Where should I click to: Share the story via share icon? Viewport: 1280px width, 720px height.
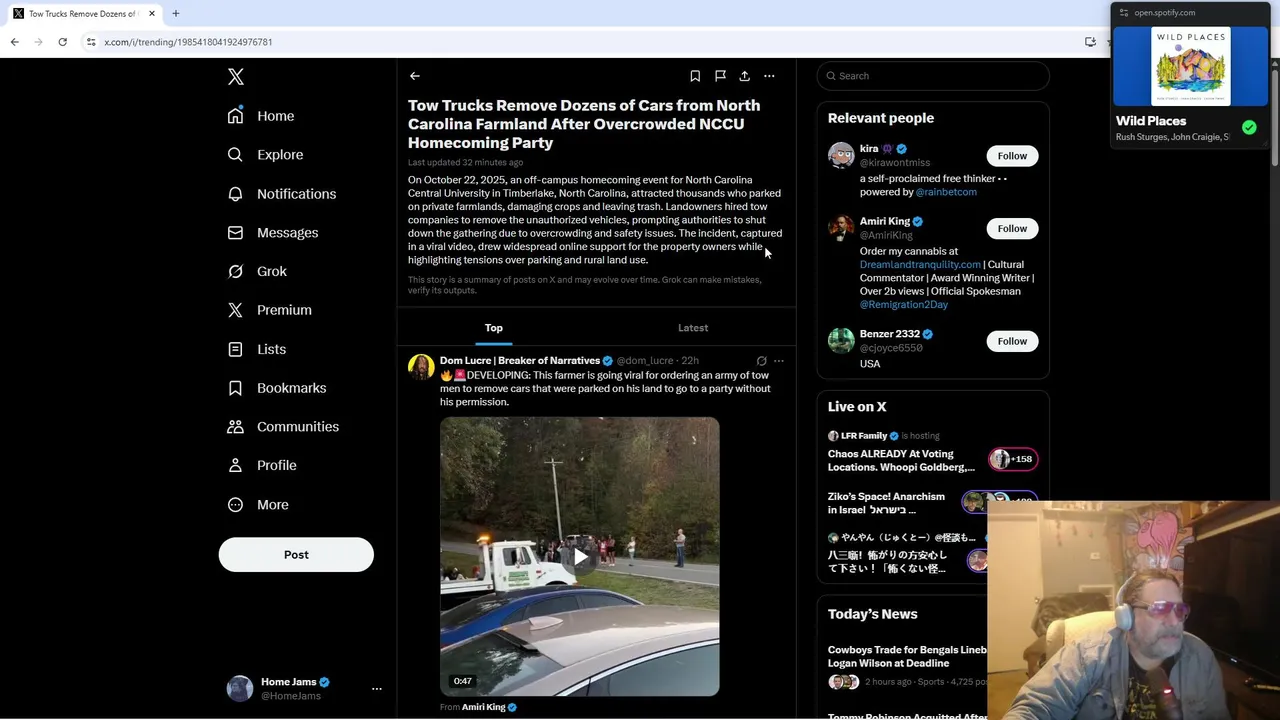(744, 76)
